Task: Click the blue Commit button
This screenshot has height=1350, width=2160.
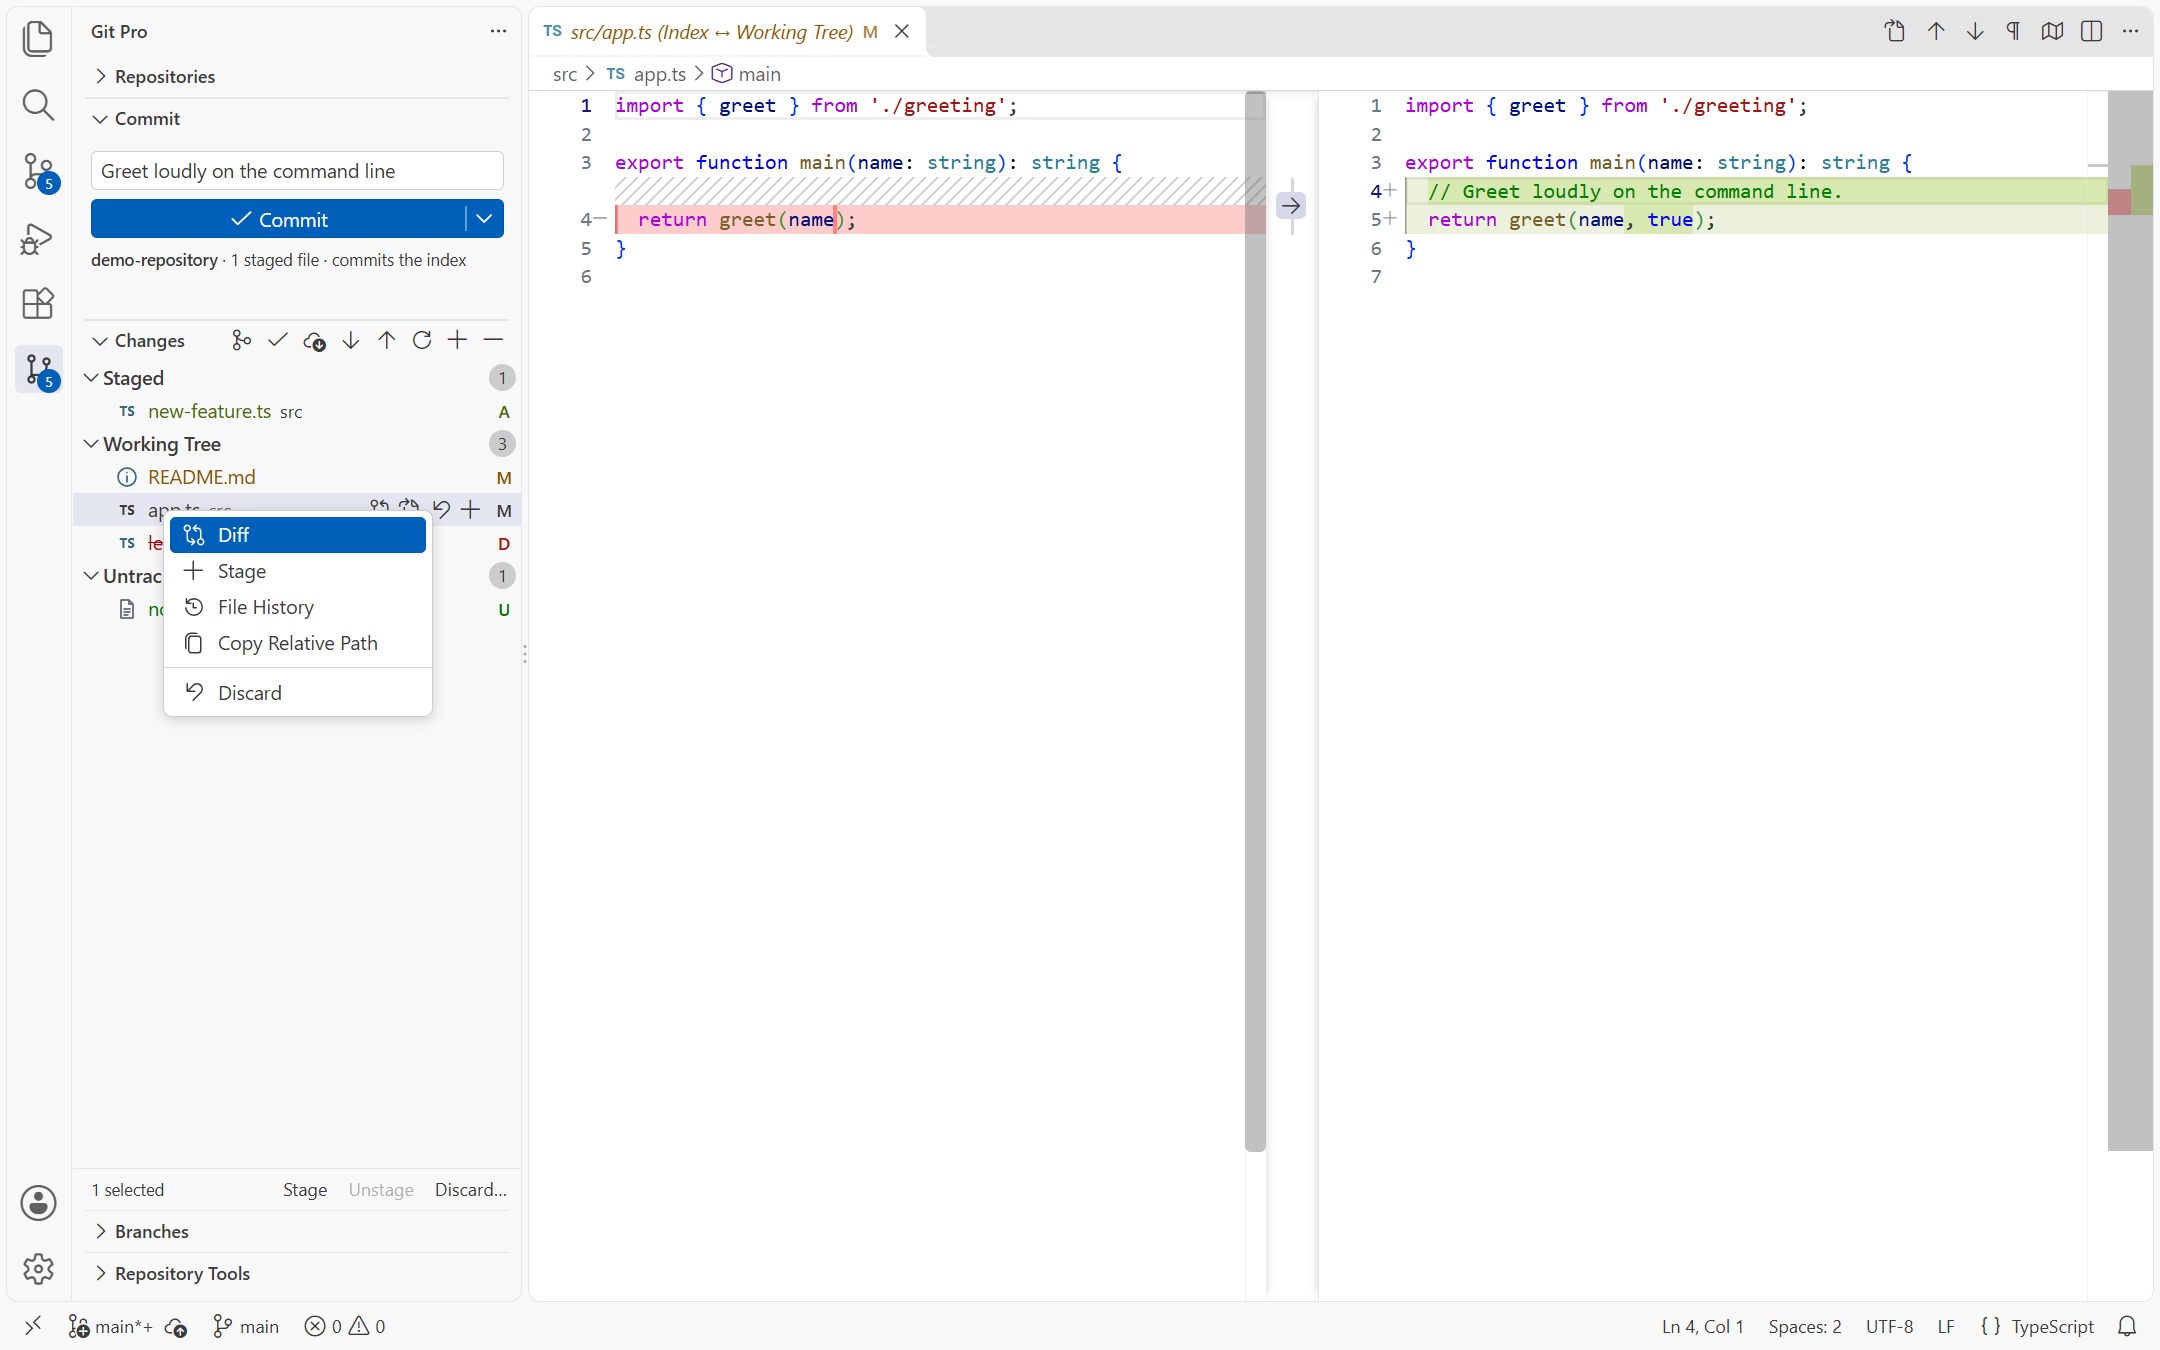Action: (x=278, y=218)
